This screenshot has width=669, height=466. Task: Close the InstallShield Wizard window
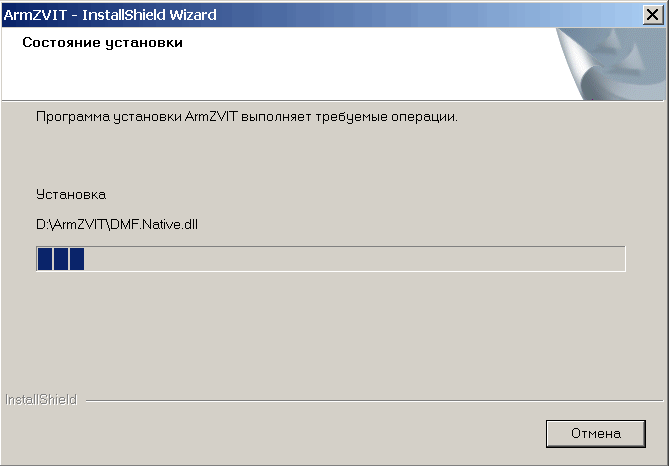click(x=653, y=15)
